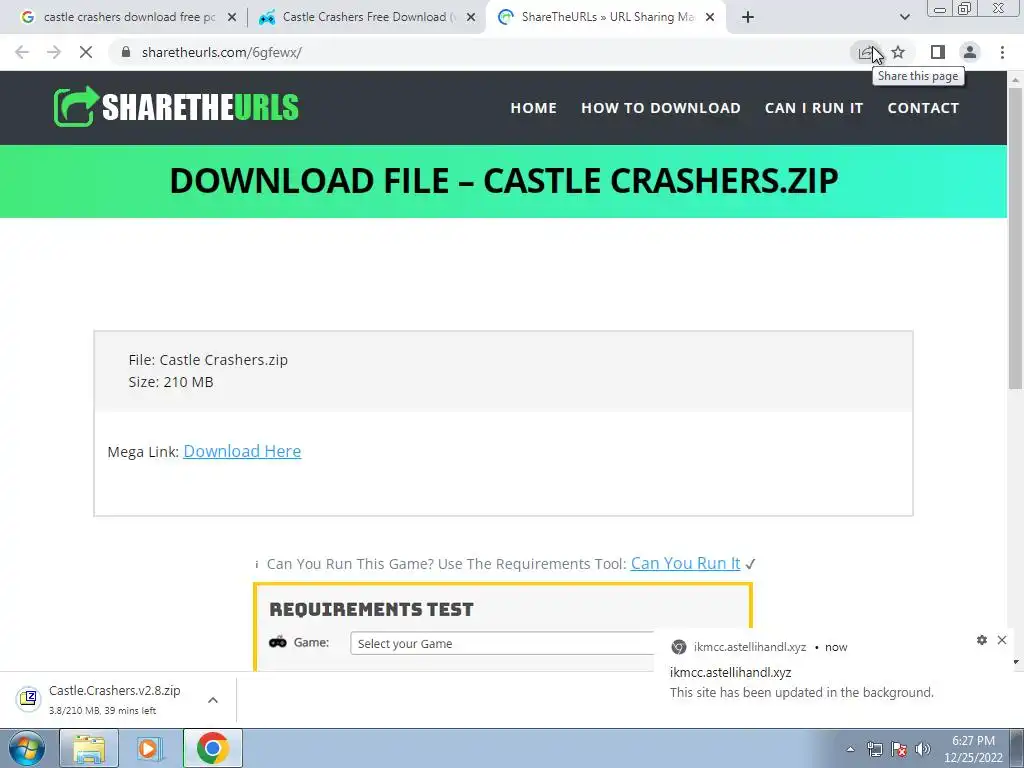Expand download options chevron for zip file
The width and height of the screenshot is (1024, 768).
point(213,700)
